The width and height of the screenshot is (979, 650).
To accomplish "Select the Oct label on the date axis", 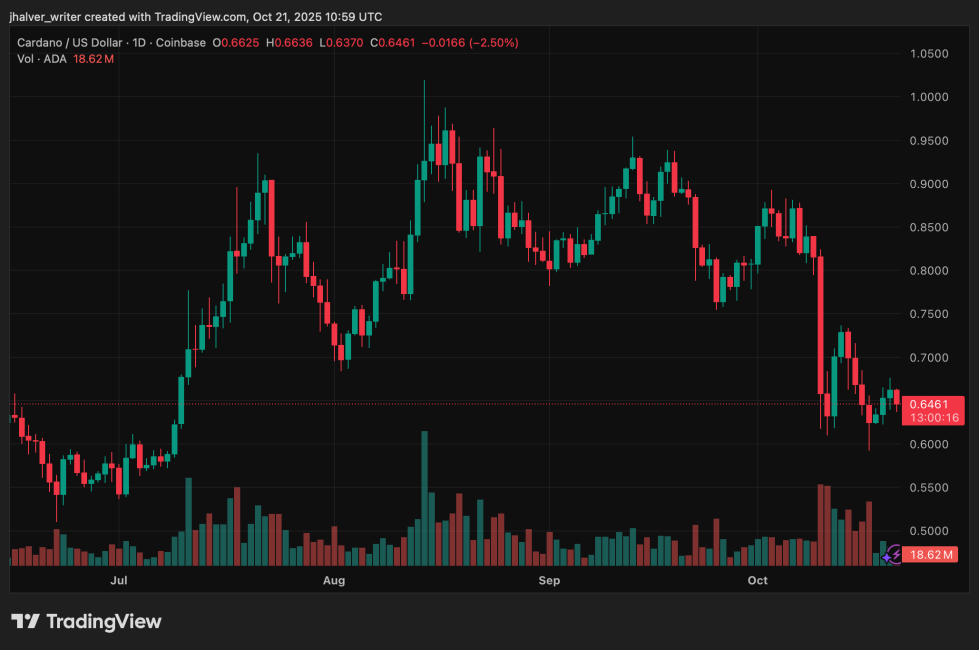I will (757, 580).
